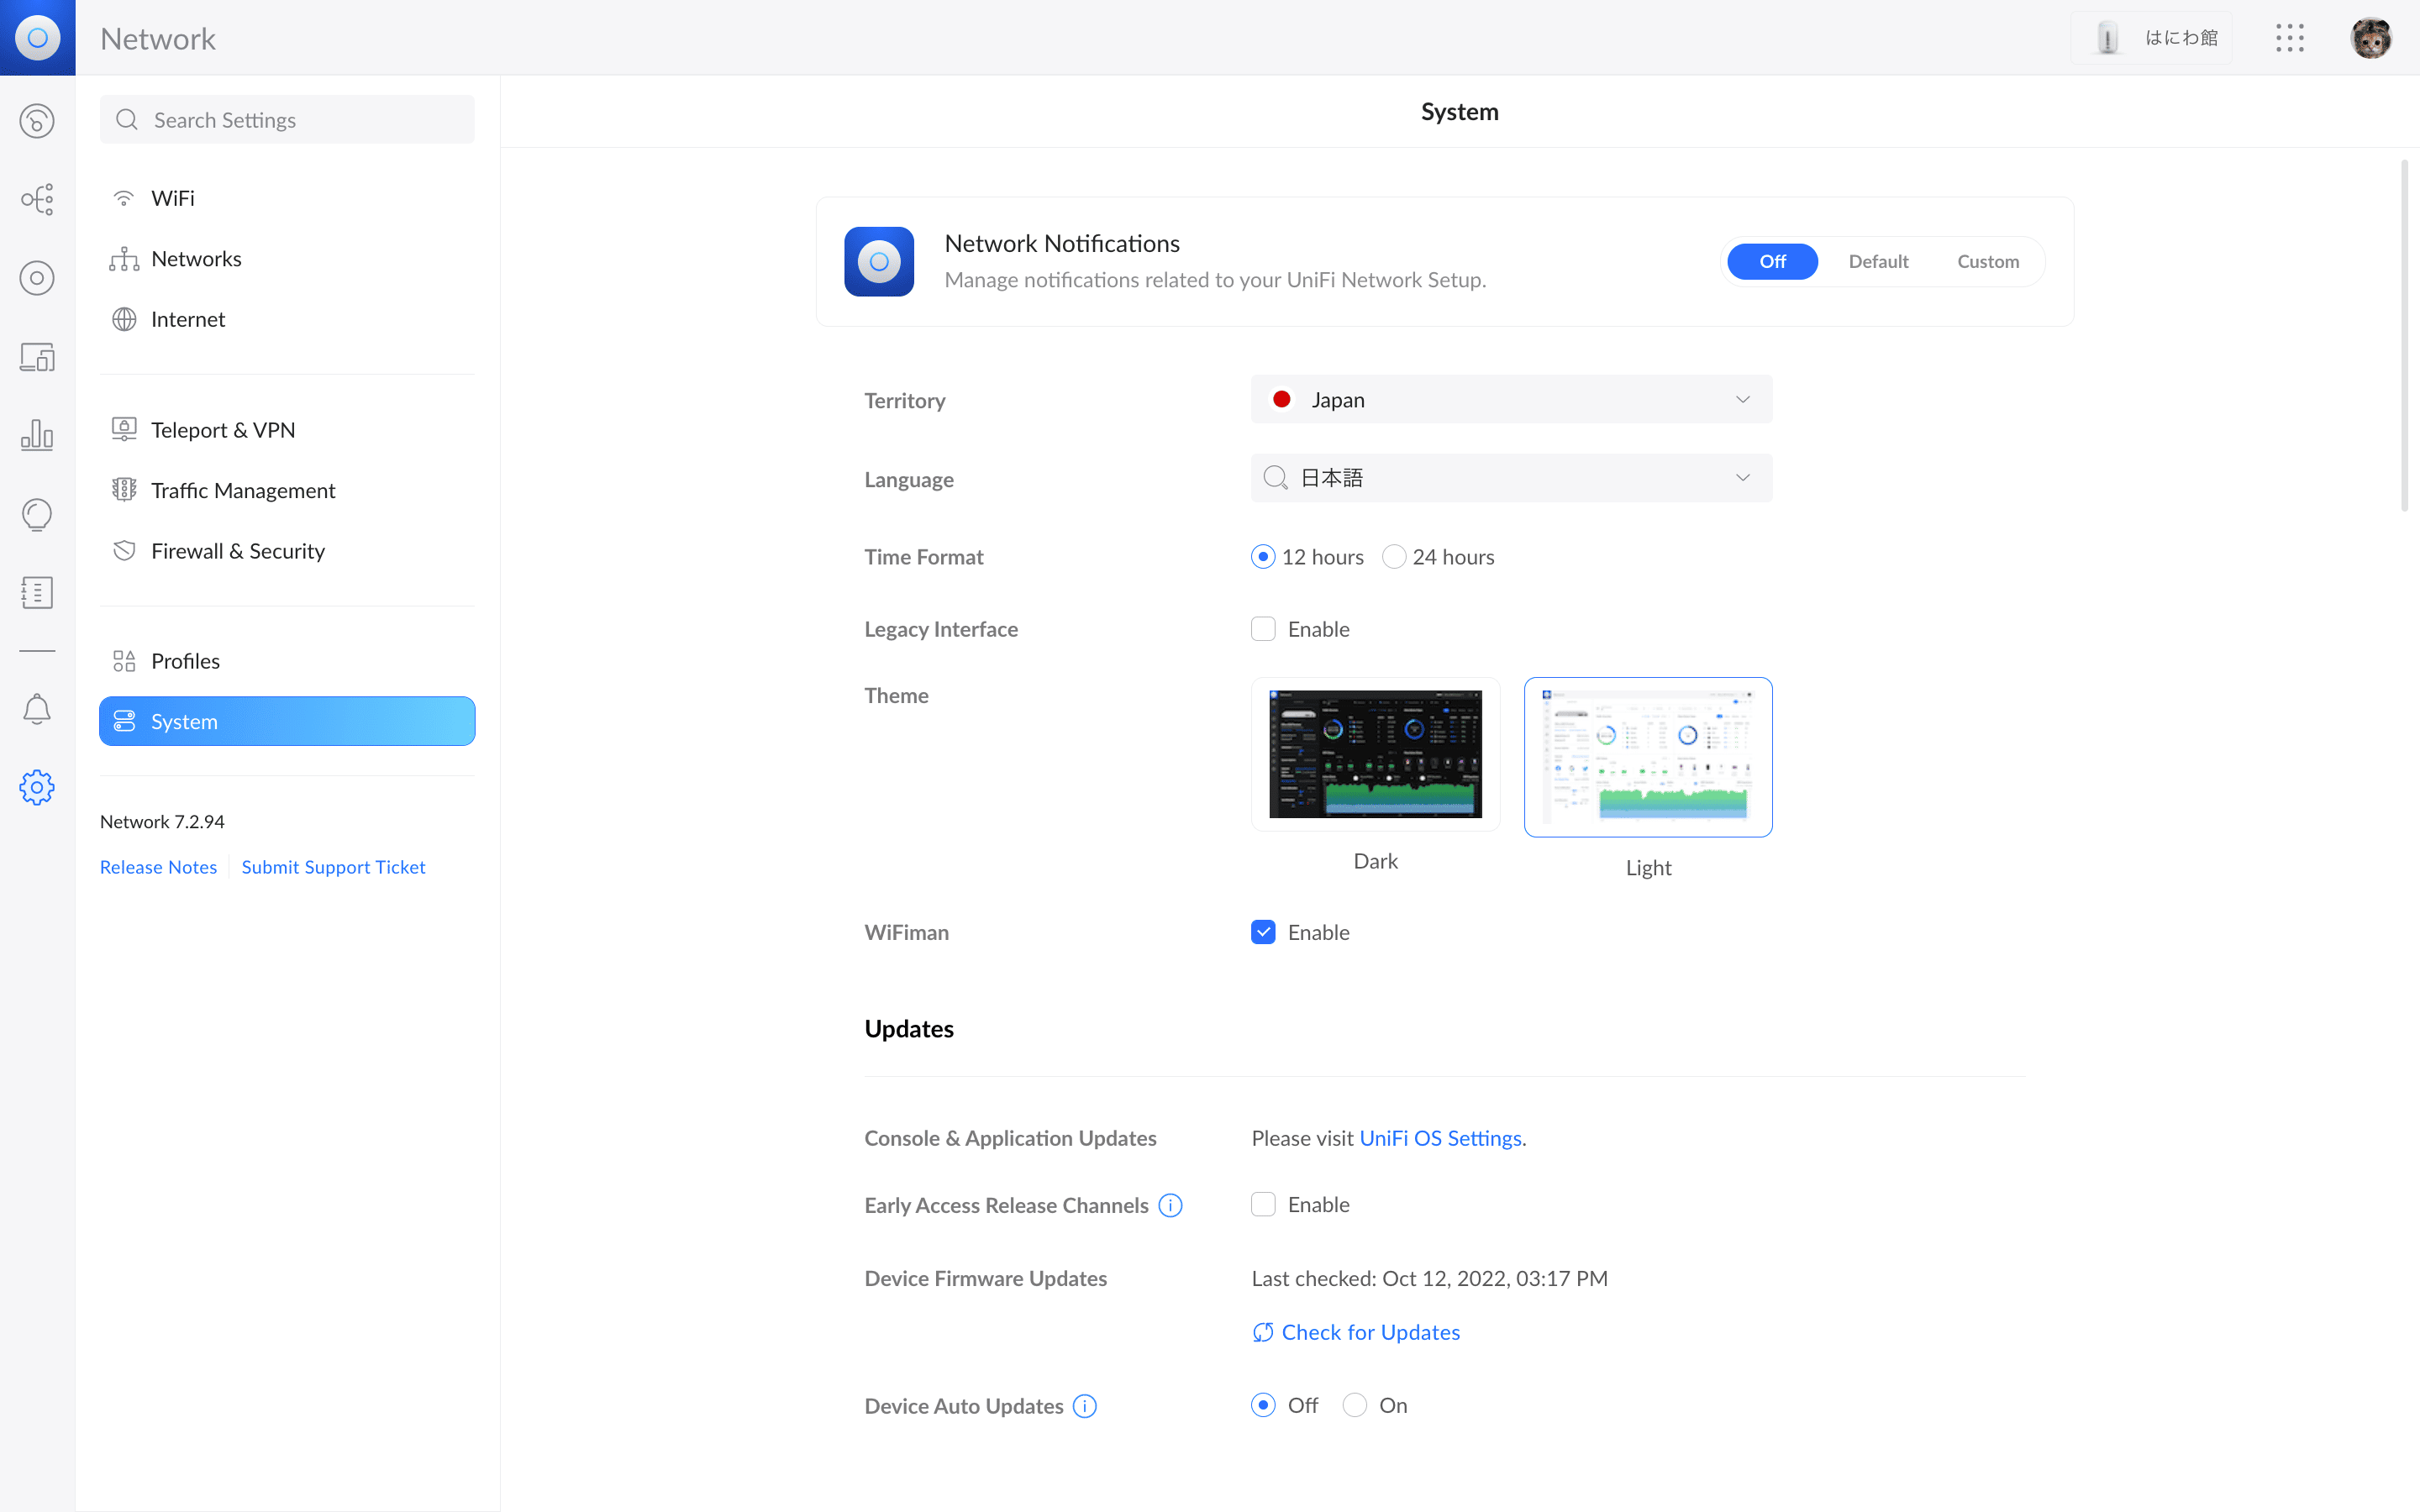Screen dimensions: 2420x1512
Task: Click the magnifier icon in Language field
Action: tap(1275, 478)
